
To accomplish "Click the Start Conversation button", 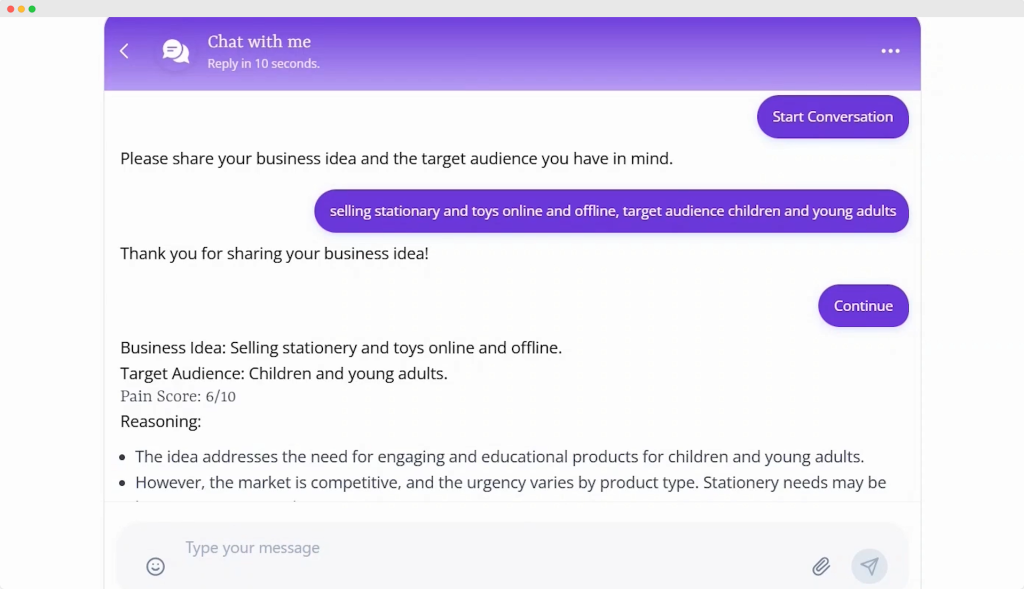I will tap(832, 117).
